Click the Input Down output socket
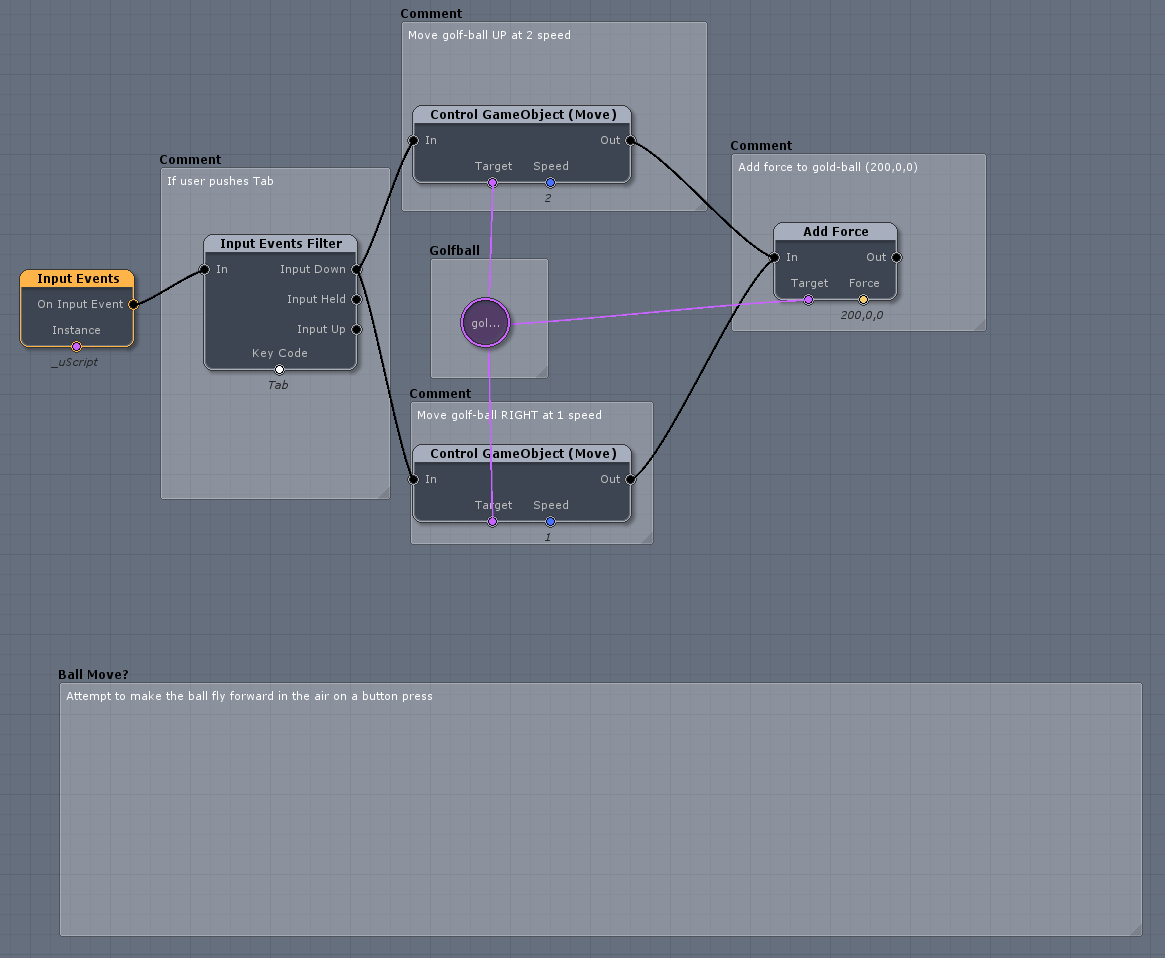The height and width of the screenshot is (958, 1165). [356, 269]
